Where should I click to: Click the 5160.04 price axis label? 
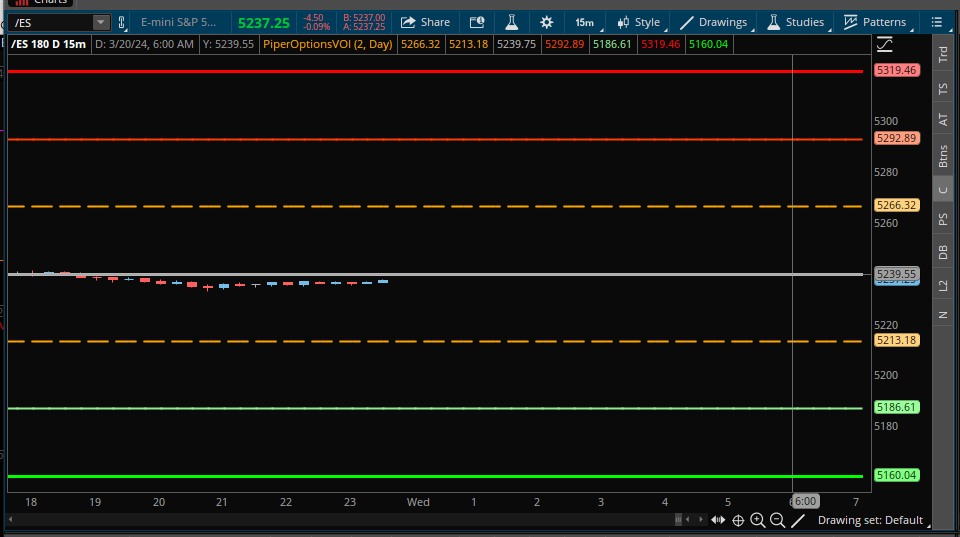[x=896, y=475]
